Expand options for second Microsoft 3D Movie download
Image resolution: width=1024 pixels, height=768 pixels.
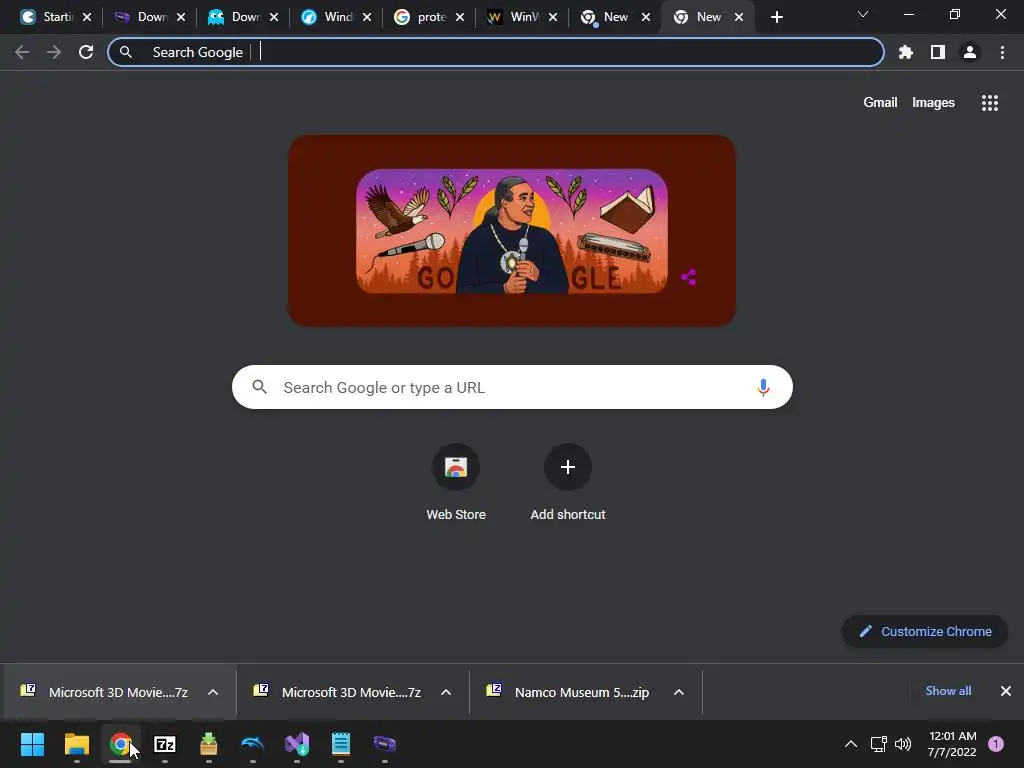[x=446, y=692]
